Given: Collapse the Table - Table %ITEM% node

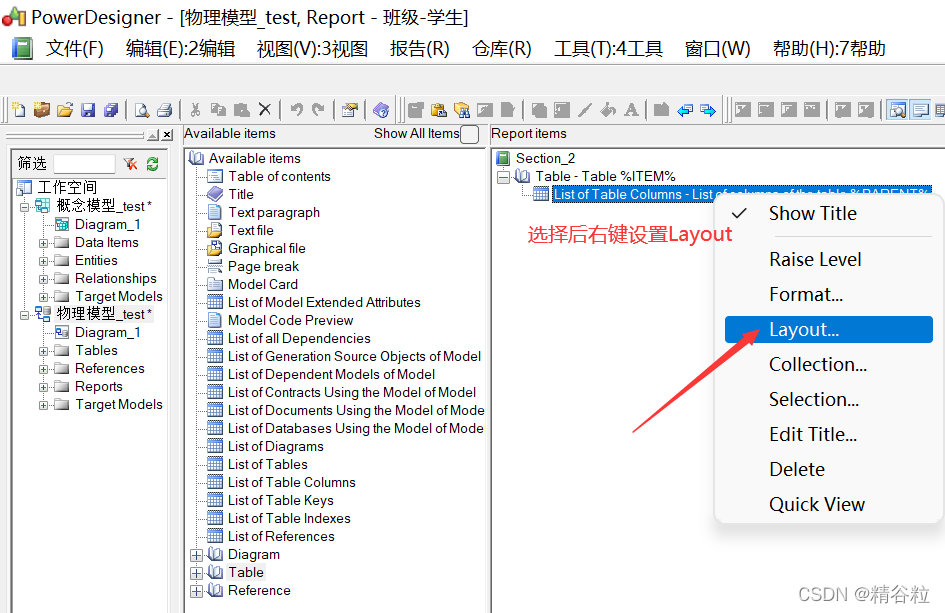Looking at the screenshot, I should point(503,177).
